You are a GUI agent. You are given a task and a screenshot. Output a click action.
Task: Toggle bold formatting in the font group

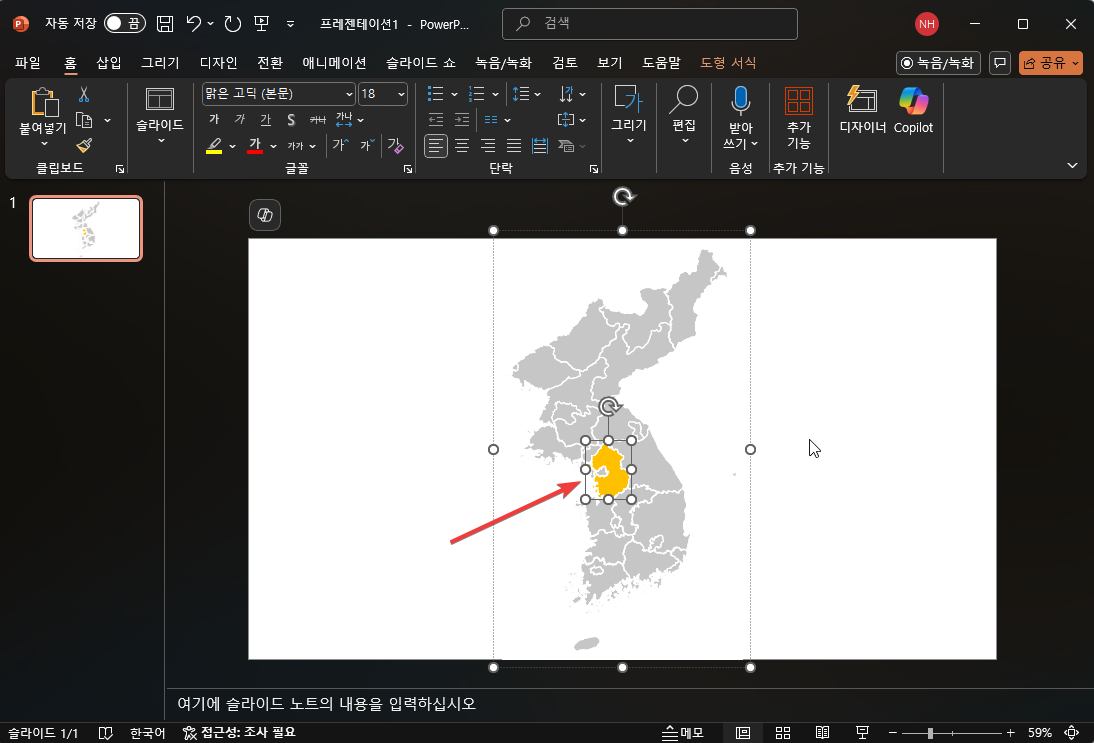click(214, 119)
